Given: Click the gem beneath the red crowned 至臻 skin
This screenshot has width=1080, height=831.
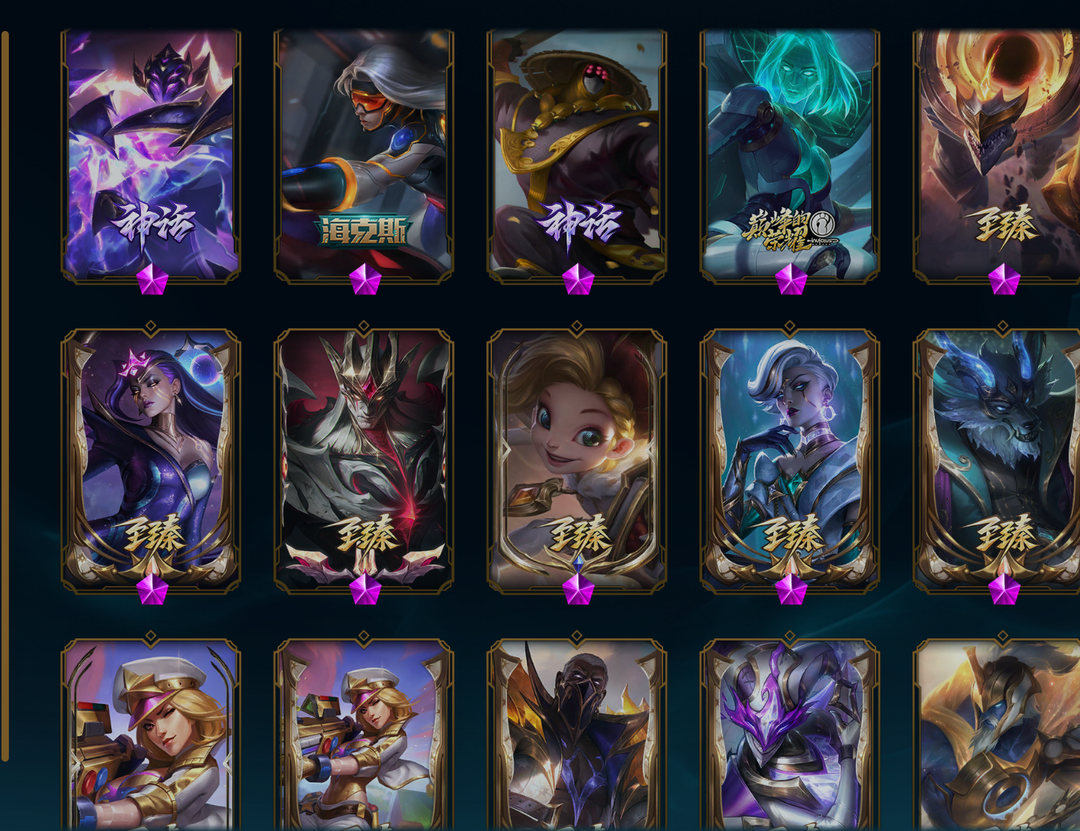Looking at the screenshot, I should (365, 590).
